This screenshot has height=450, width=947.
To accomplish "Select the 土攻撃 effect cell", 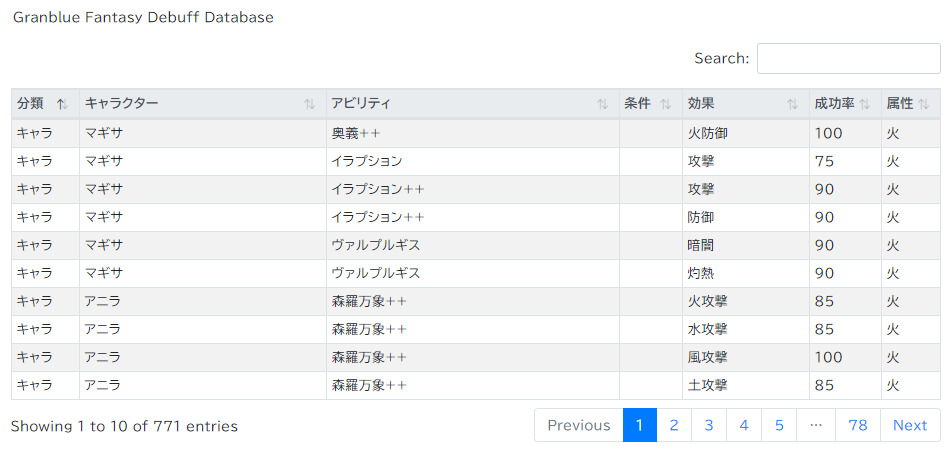I will tap(746, 385).
